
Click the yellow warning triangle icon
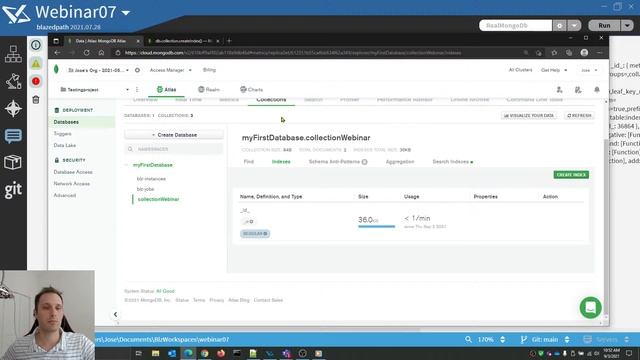click(36, 63)
